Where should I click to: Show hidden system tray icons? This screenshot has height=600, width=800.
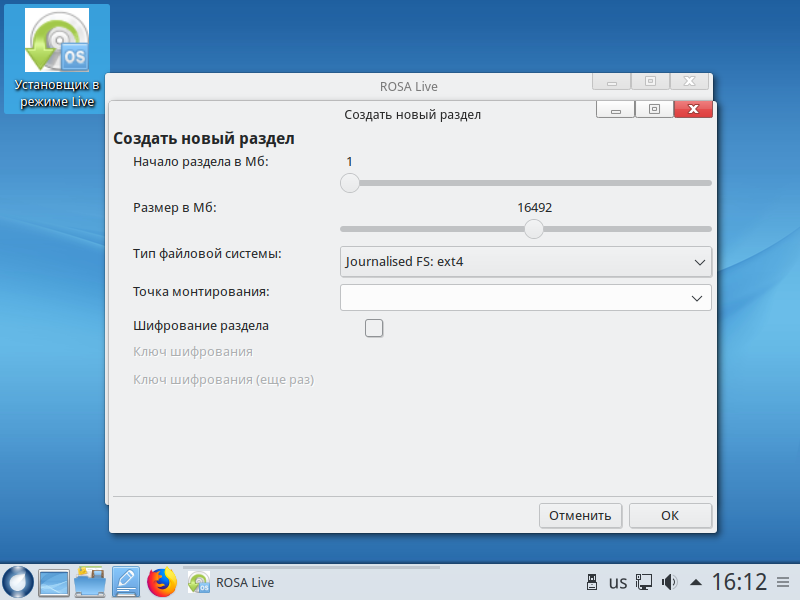(696, 582)
